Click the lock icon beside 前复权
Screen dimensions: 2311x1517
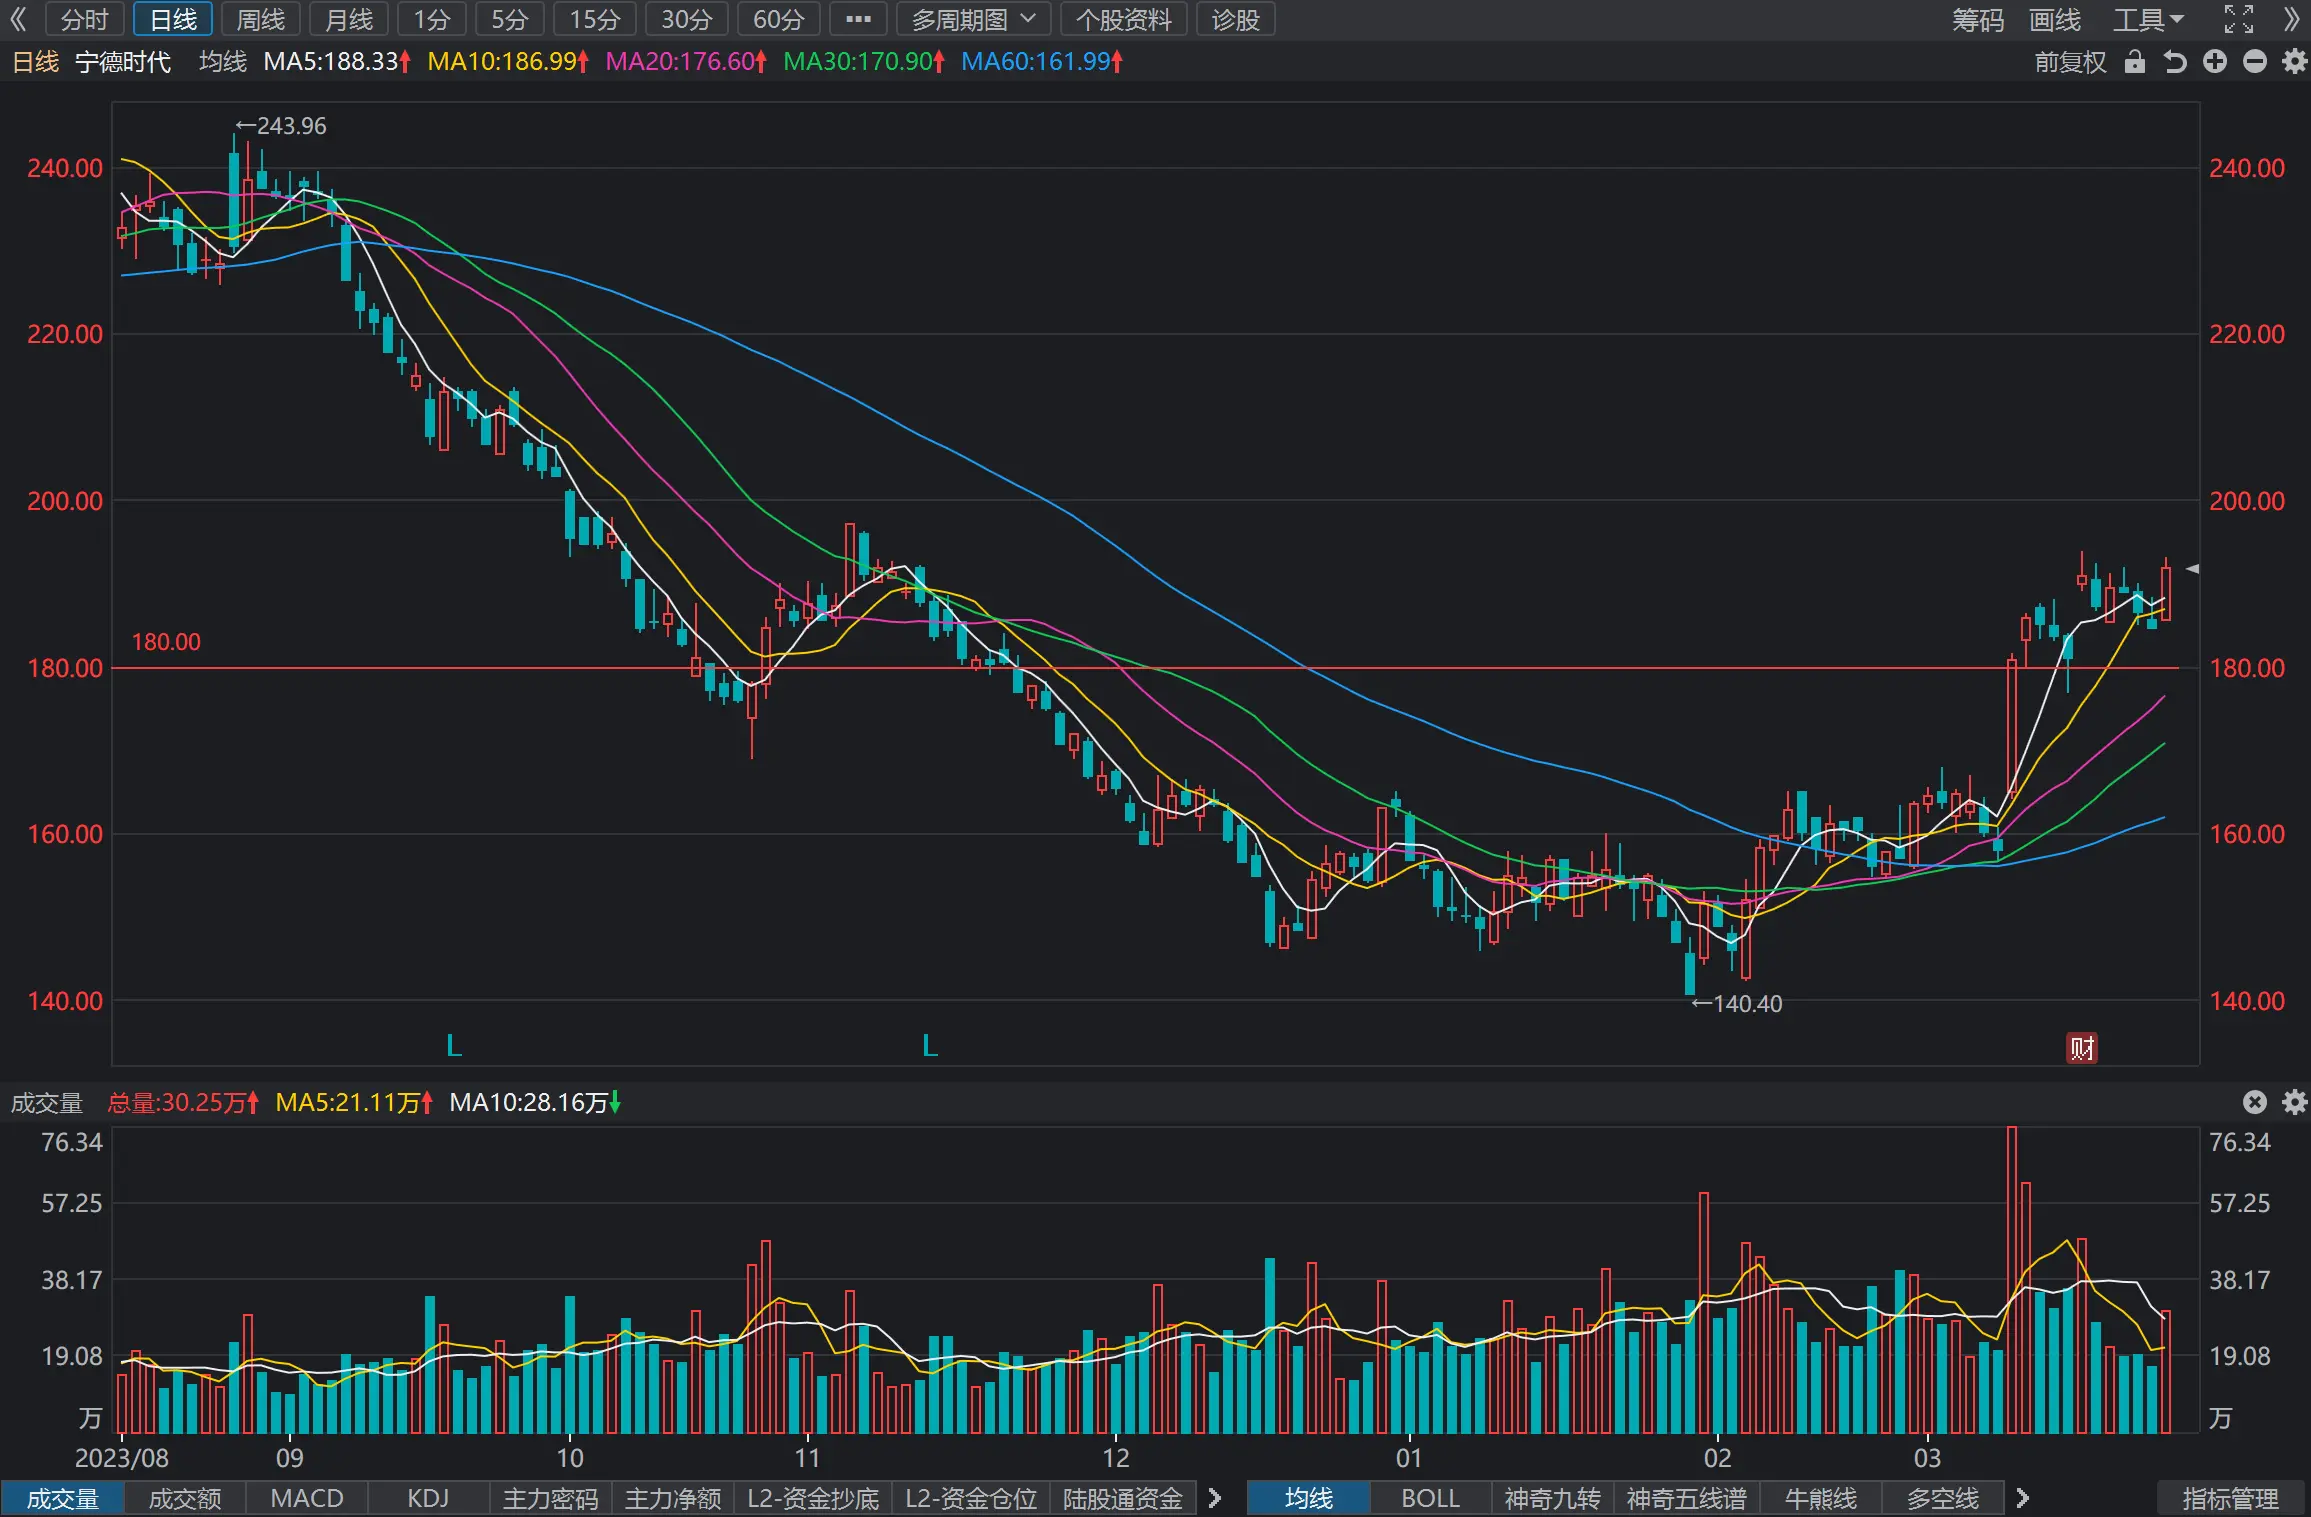[2135, 62]
